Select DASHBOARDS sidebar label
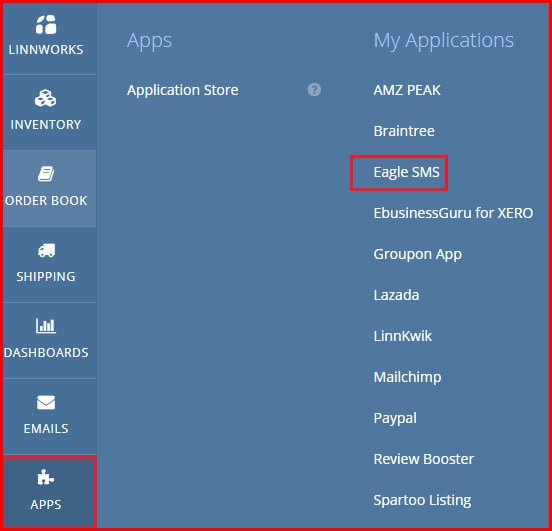 click(46, 352)
